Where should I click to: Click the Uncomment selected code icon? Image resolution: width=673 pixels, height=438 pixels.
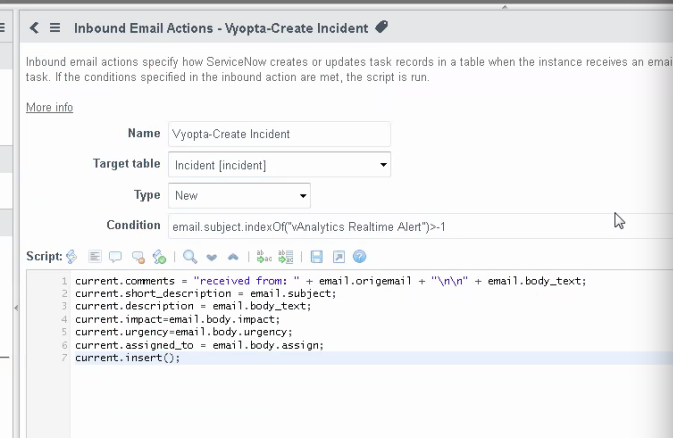(x=138, y=257)
